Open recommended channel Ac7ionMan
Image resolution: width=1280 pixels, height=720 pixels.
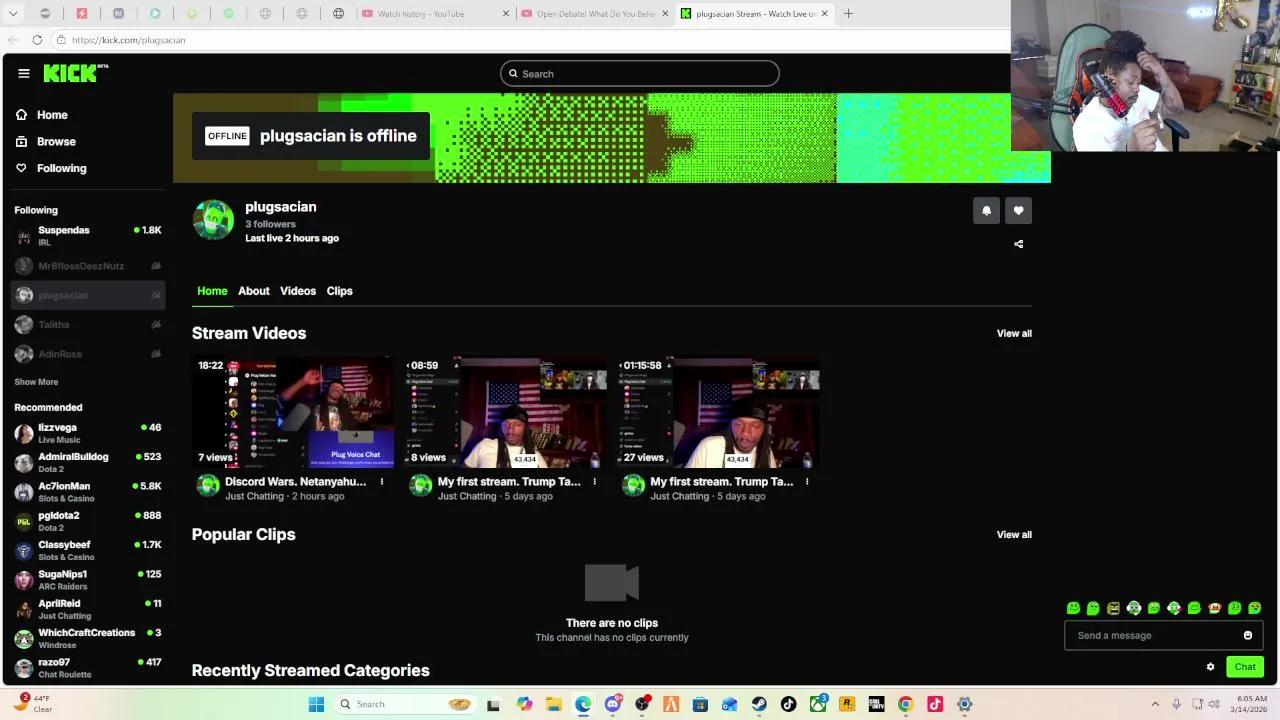tap(87, 492)
